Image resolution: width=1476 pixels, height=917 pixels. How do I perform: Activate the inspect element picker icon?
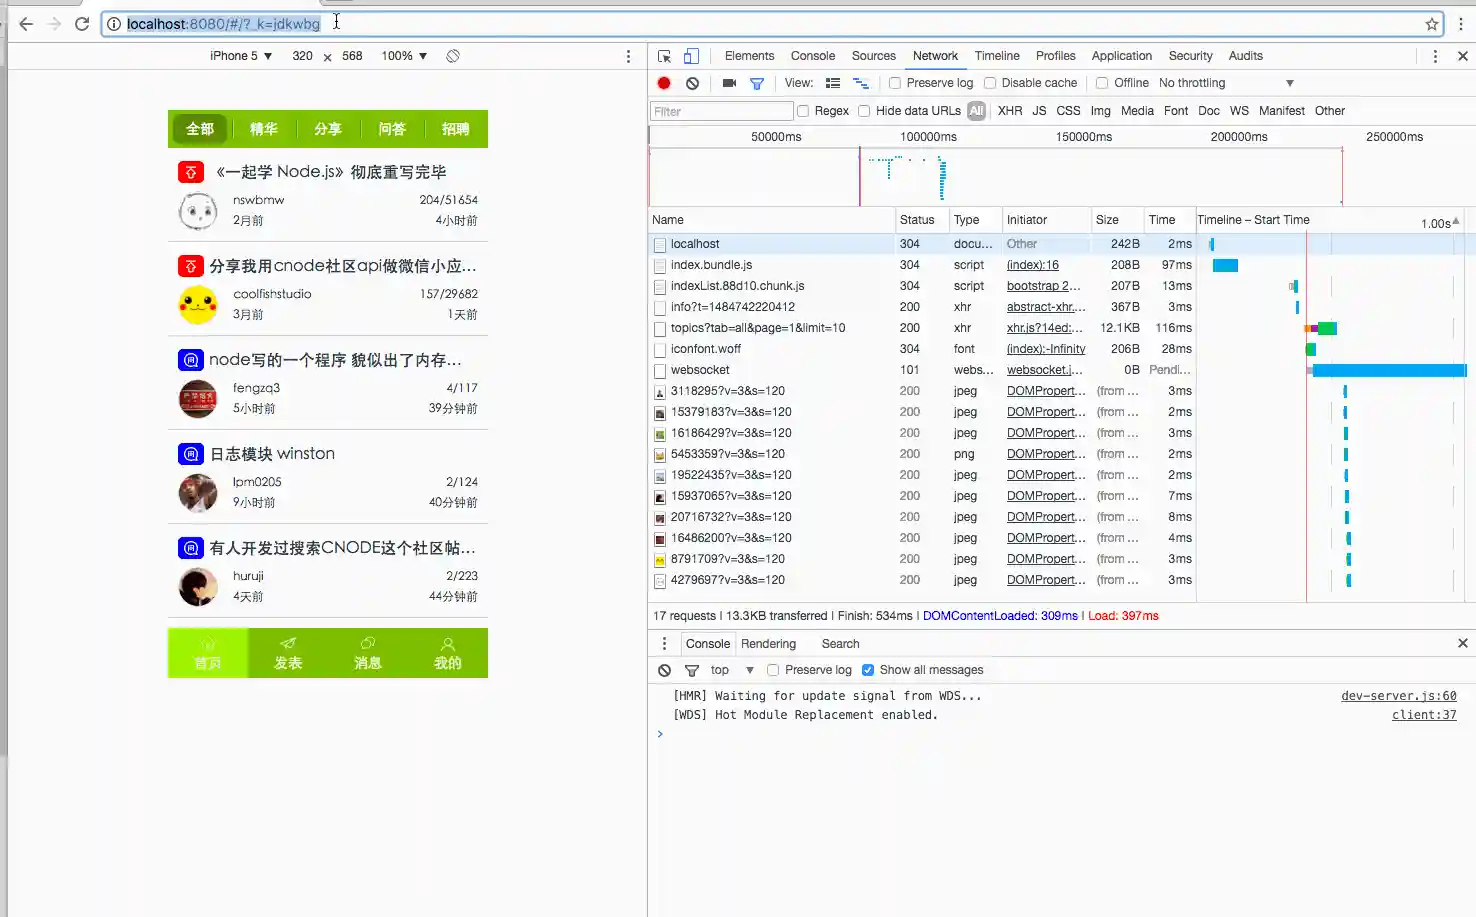coord(664,56)
